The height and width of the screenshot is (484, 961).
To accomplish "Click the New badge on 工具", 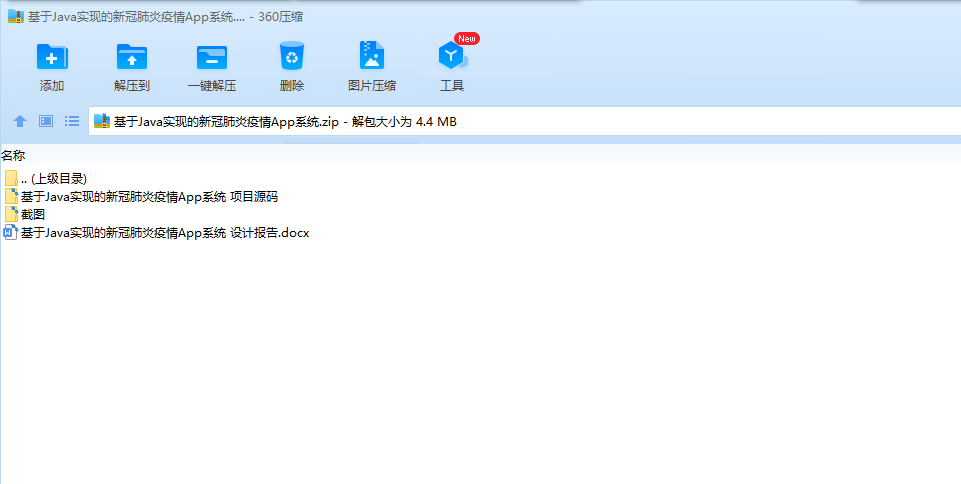I will (467, 39).
